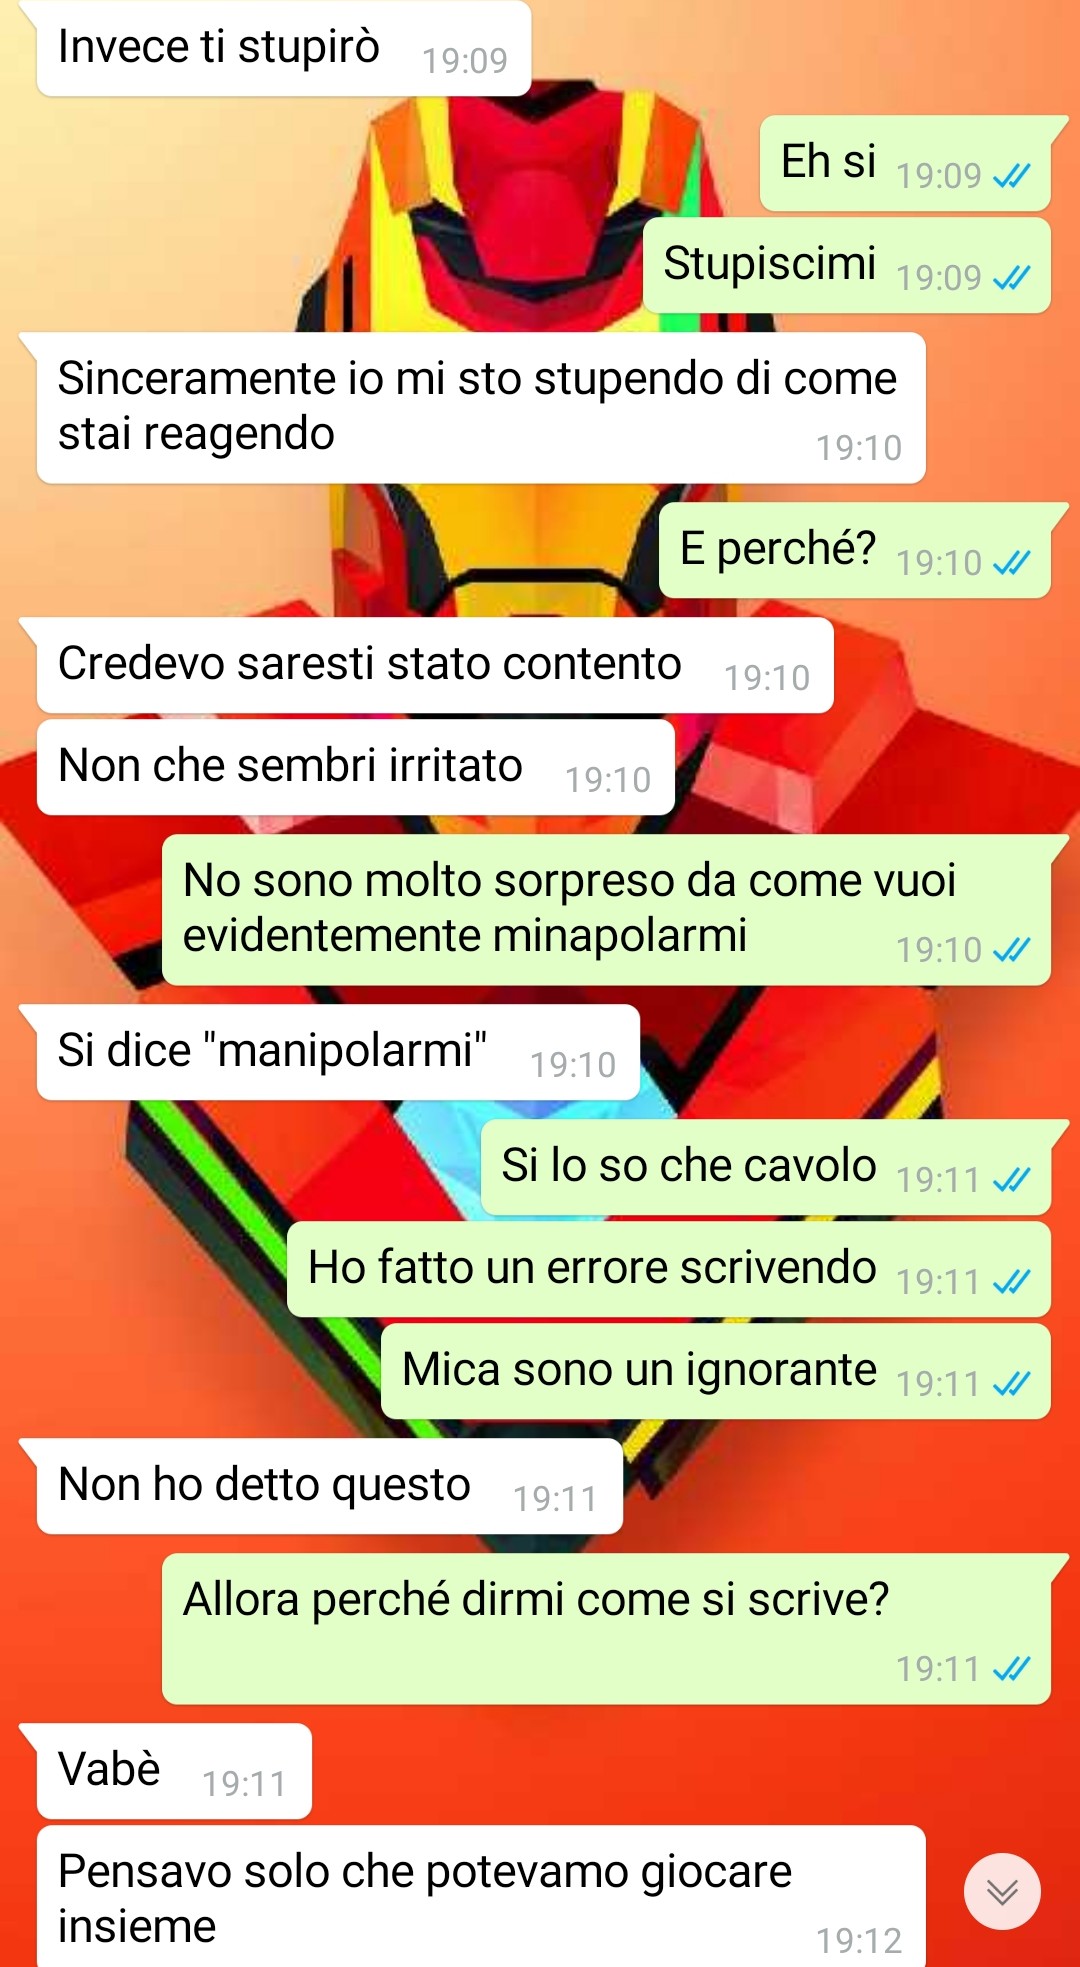Tap the 'Vabè' message bubble
1080x1967 pixels.
click(x=174, y=1771)
